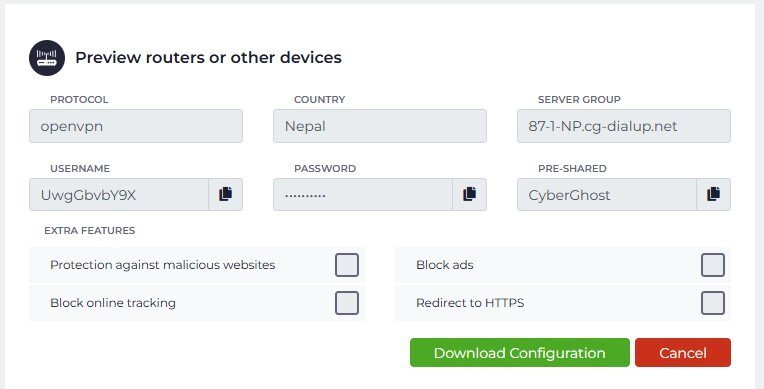Copy the pre-shared key value
This screenshot has width=764, height=389.
click(713, 194)
